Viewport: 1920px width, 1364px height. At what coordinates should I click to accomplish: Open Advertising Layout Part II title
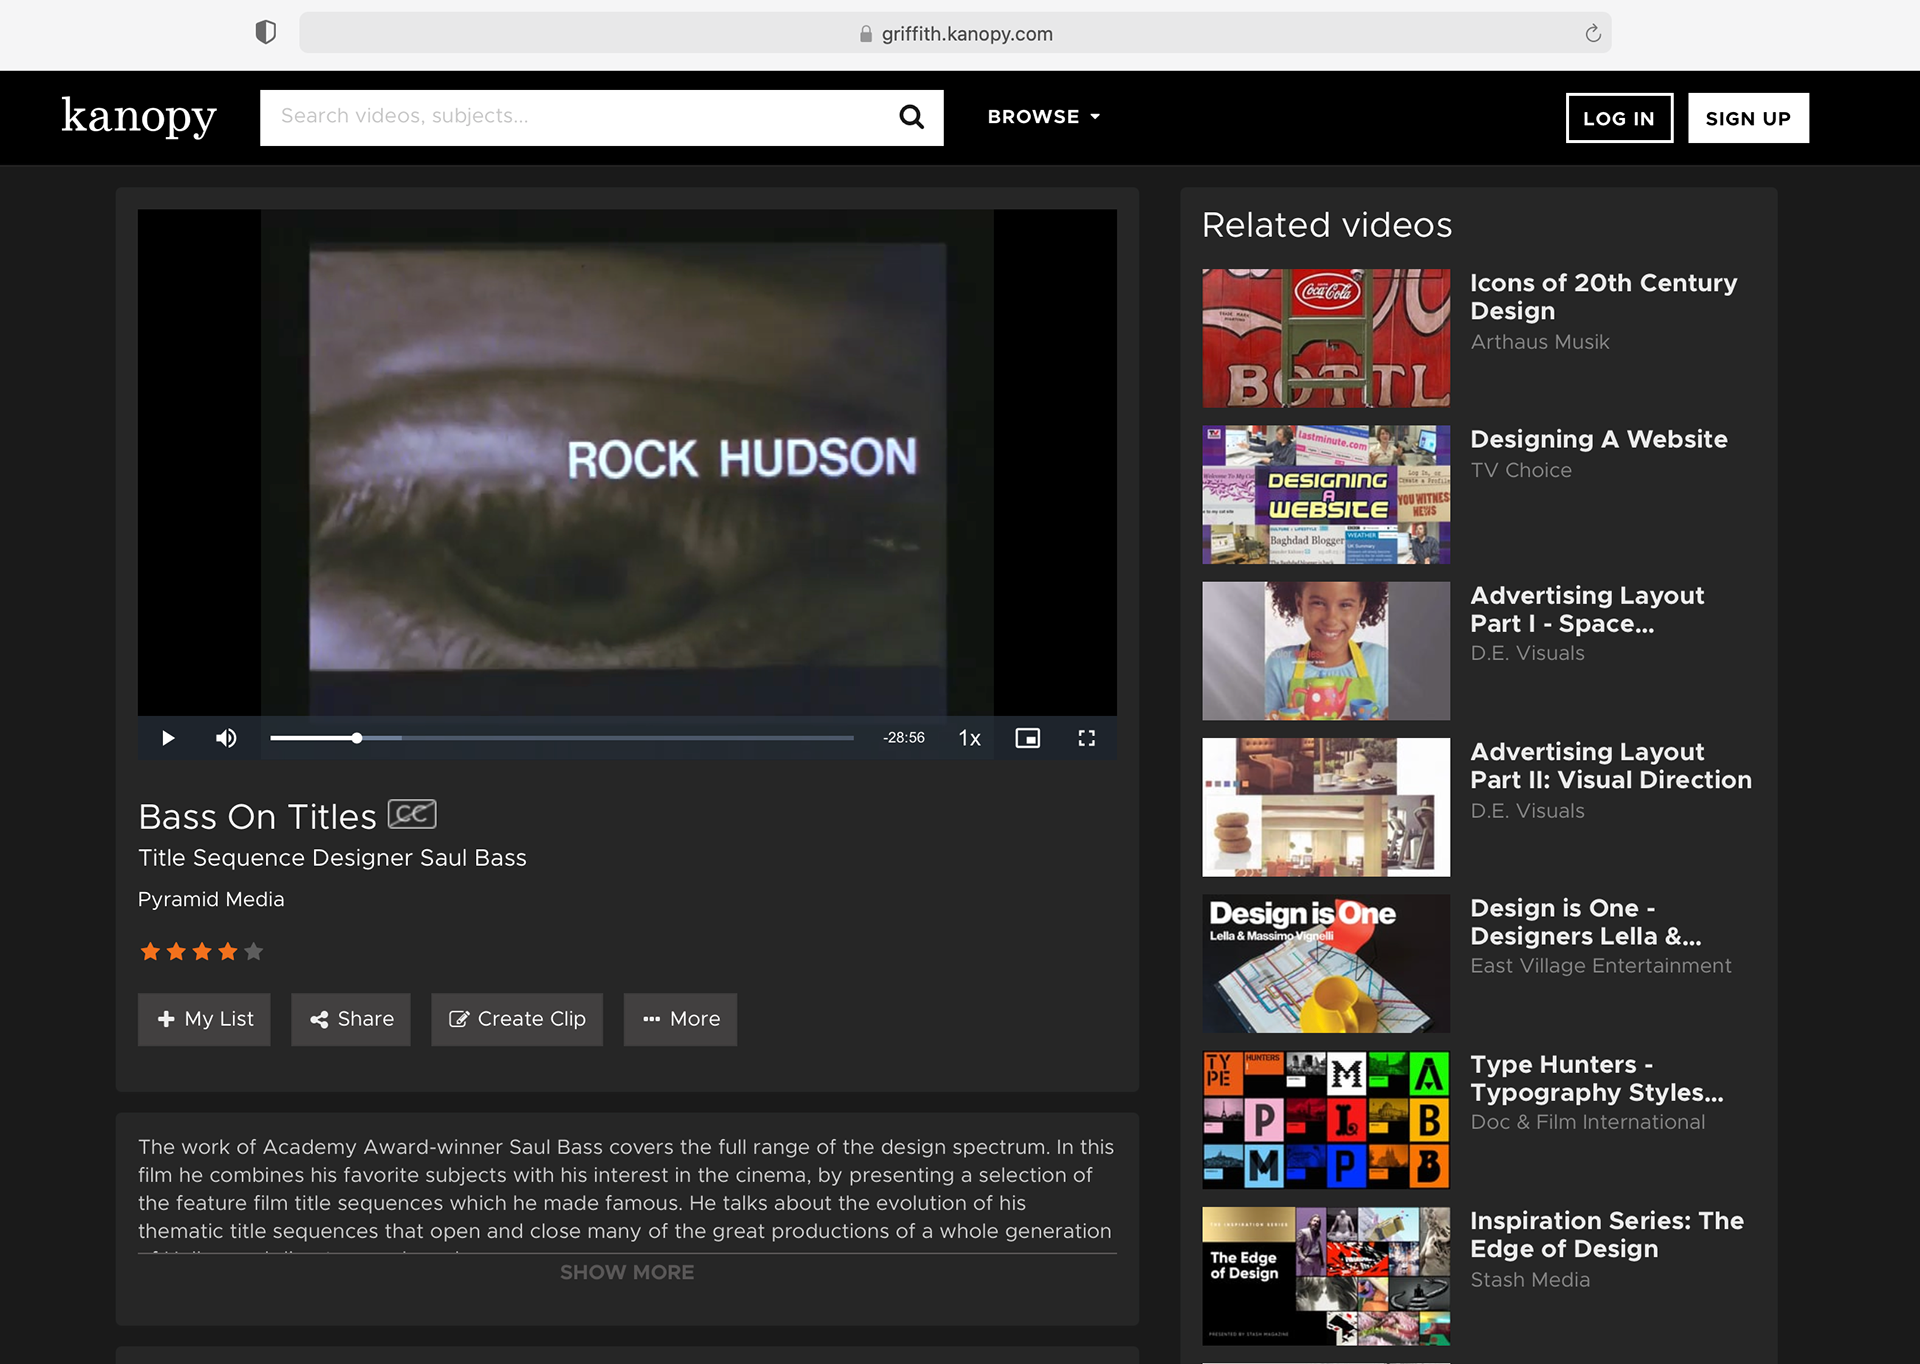point(1610,766)
